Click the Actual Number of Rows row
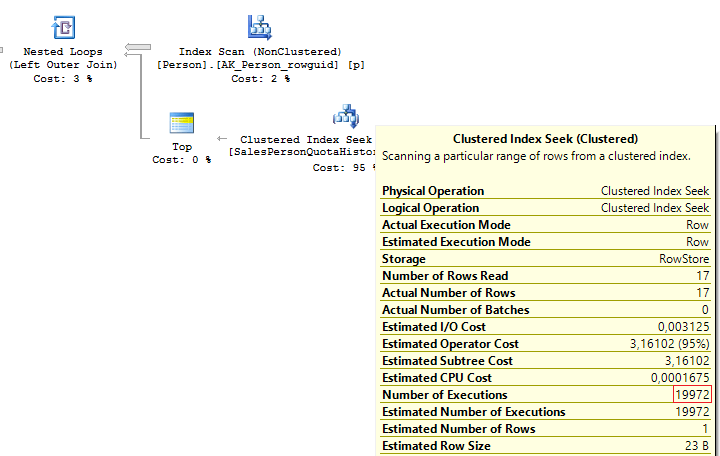Viewport: 720px width, 456px height. (546, 293)
